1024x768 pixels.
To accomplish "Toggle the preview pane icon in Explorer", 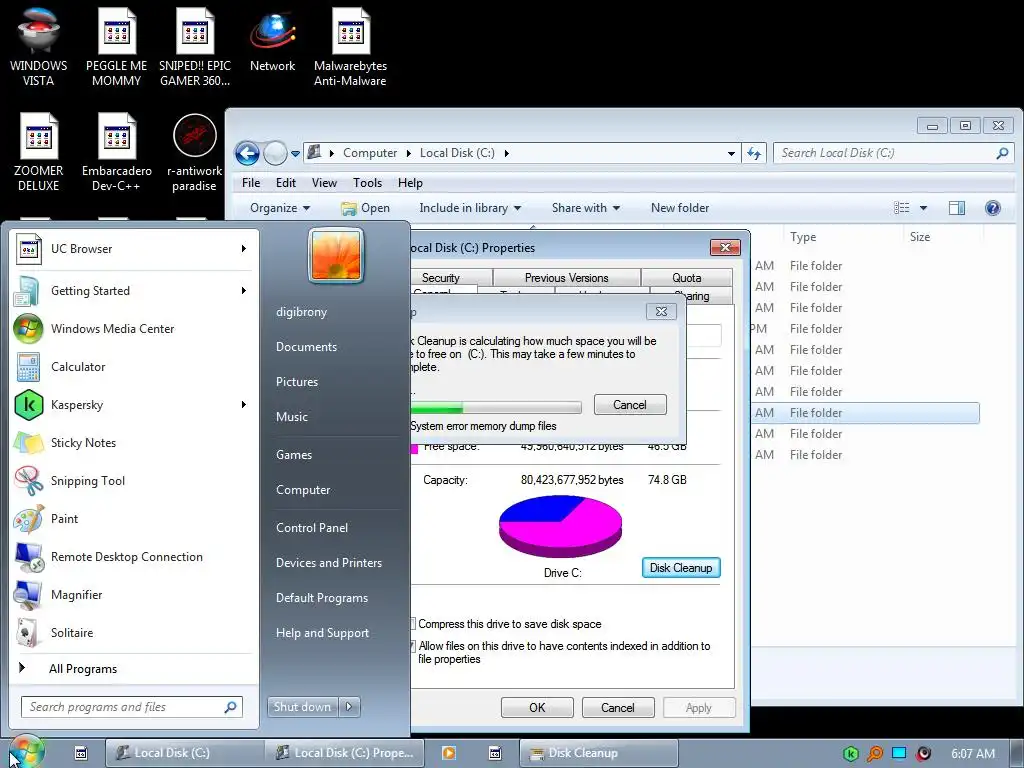I will click(x=957, y=208).
